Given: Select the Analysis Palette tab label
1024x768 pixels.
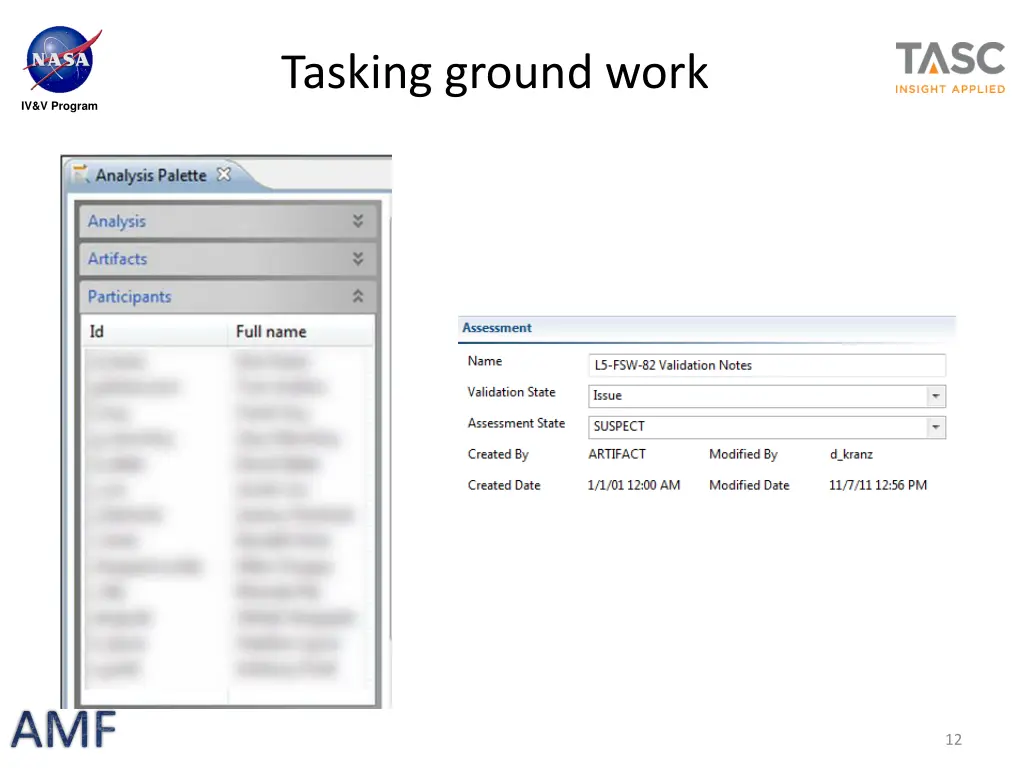Looking at the screenshot, I should pyautogui.click(x=150, y=175).
